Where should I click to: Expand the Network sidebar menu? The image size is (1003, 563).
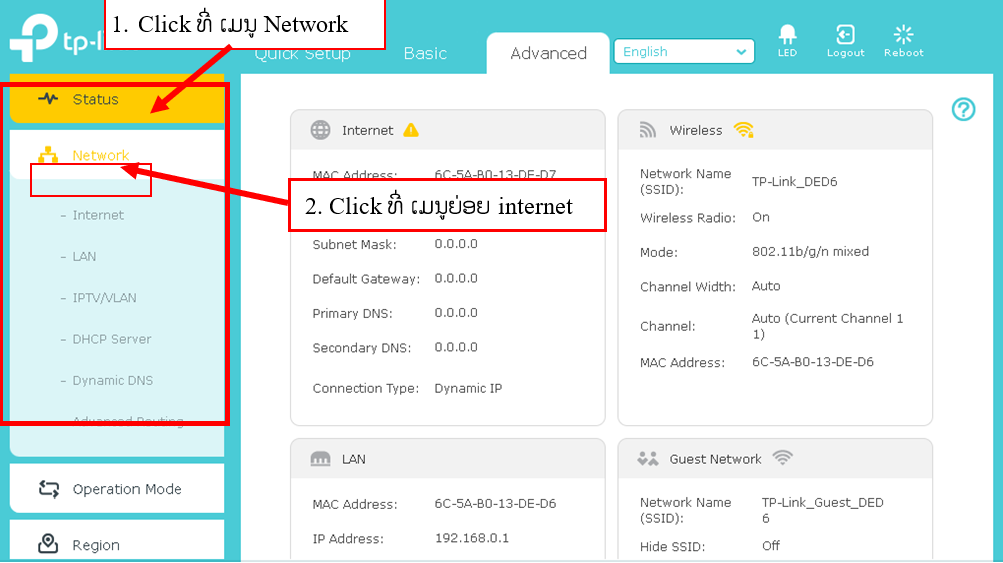coord(100,155)
